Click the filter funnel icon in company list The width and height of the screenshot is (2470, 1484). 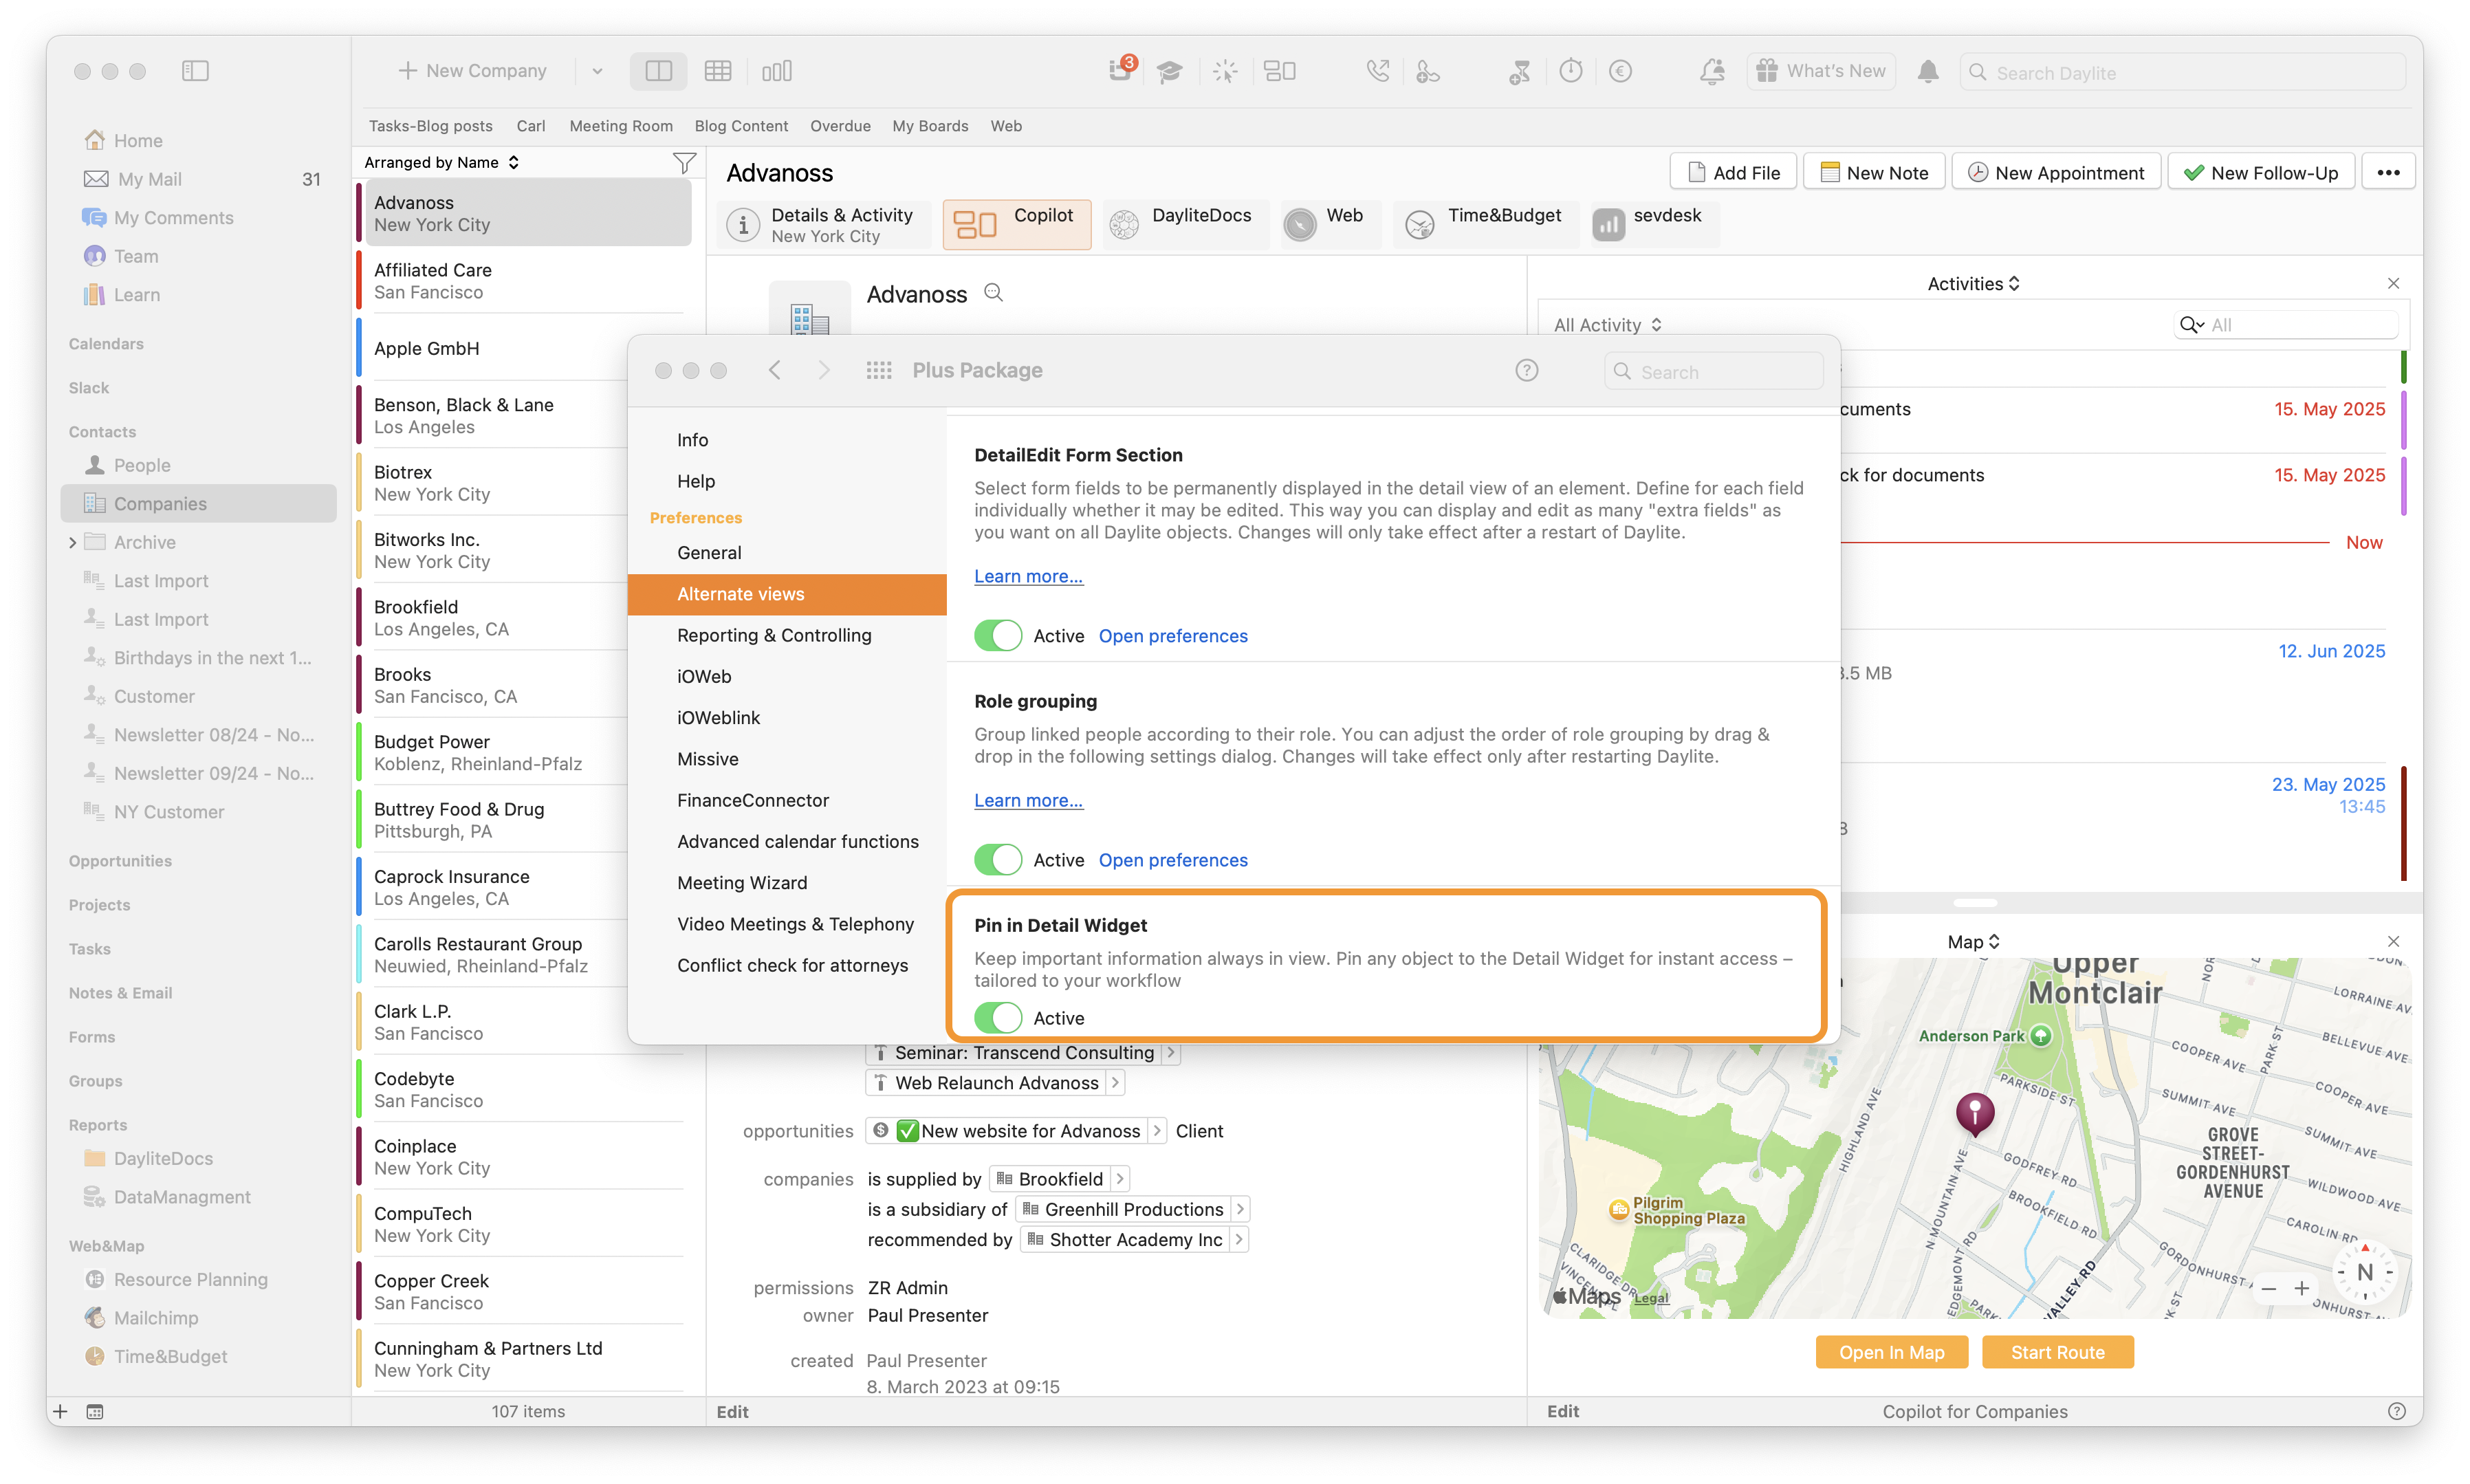coord(684,162)
